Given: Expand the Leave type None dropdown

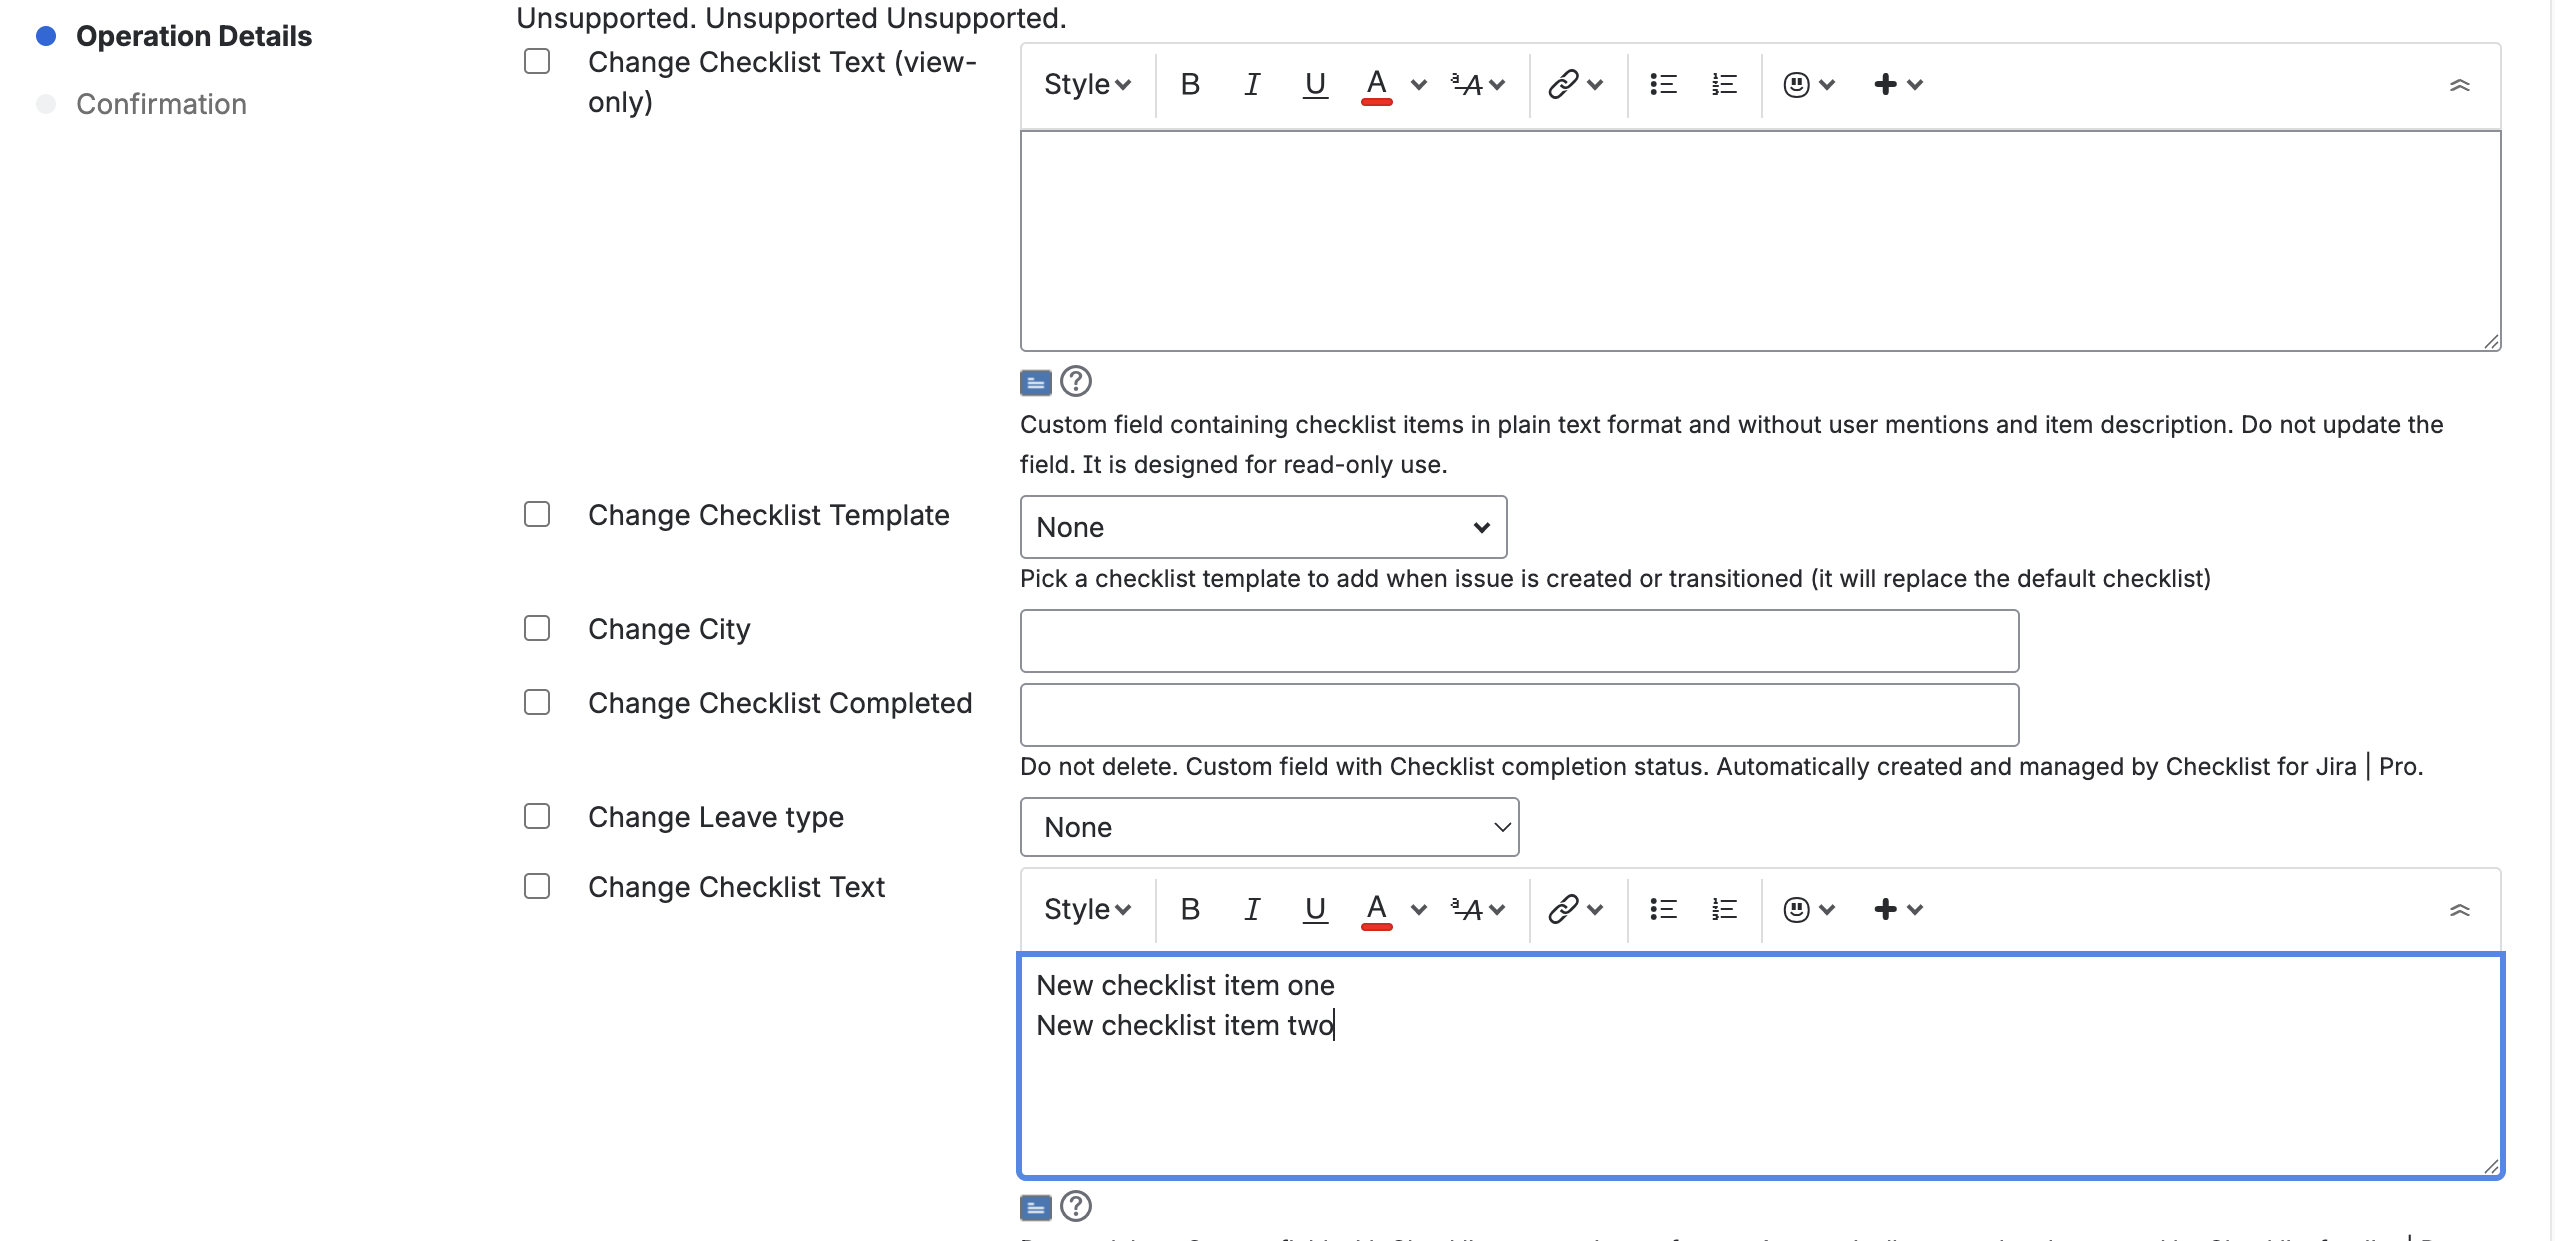Looking at the screenshot, I should pyautogui.click(x=1268, y=827).
